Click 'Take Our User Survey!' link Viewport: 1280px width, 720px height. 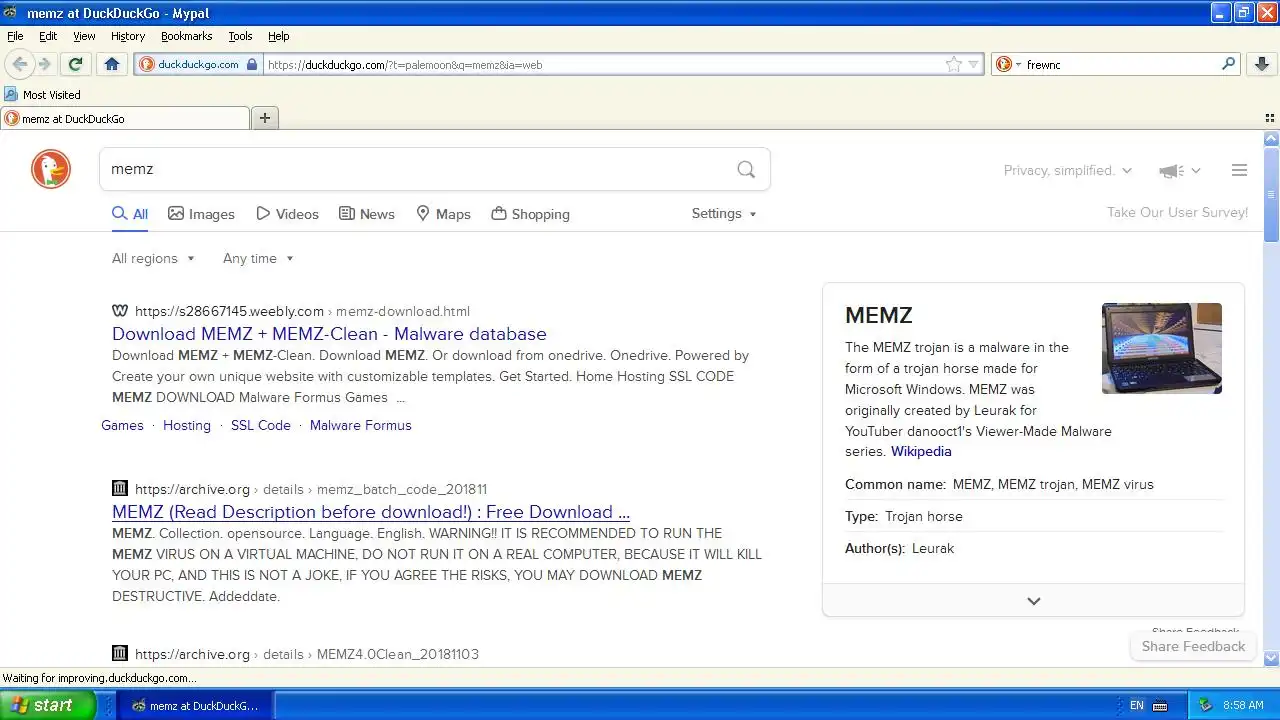[1177, 213]
